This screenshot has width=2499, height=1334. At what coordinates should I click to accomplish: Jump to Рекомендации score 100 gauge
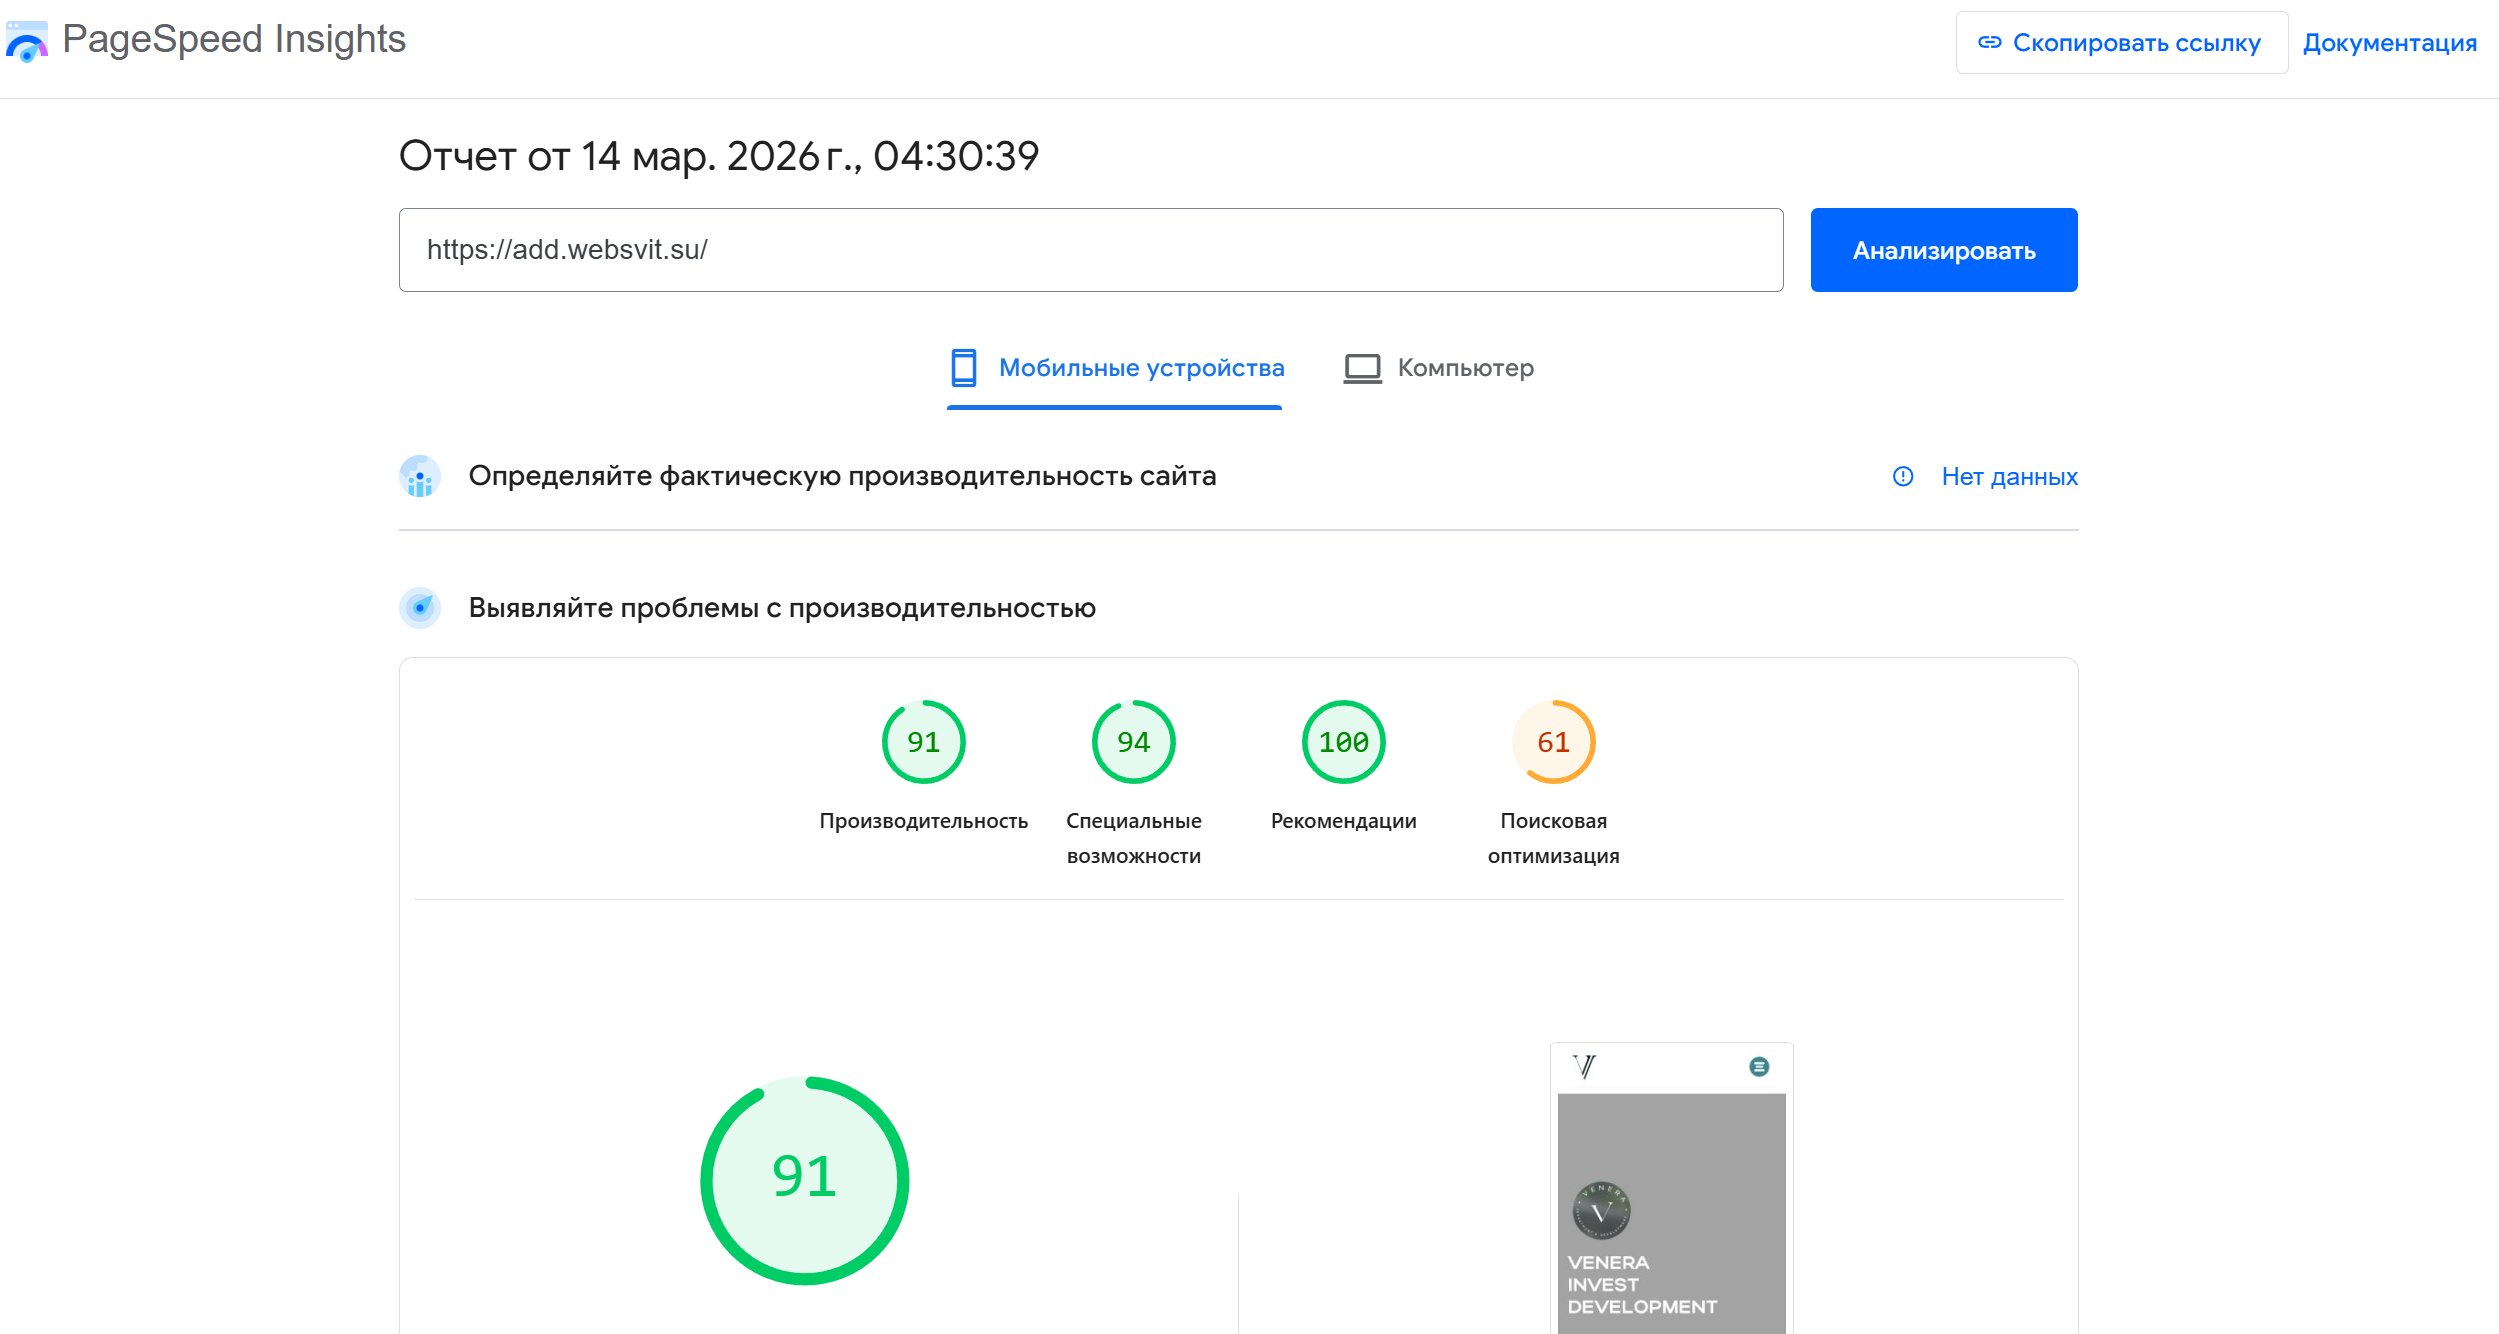(x=1343, y=742)
